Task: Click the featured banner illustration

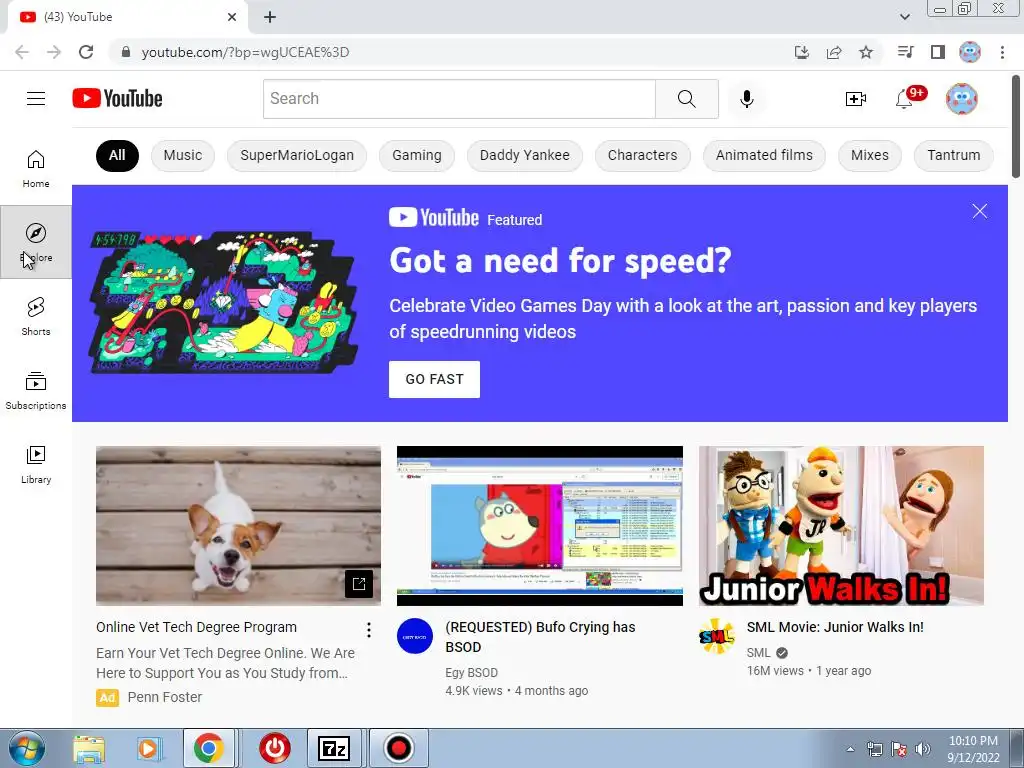Action: point(224,302)
